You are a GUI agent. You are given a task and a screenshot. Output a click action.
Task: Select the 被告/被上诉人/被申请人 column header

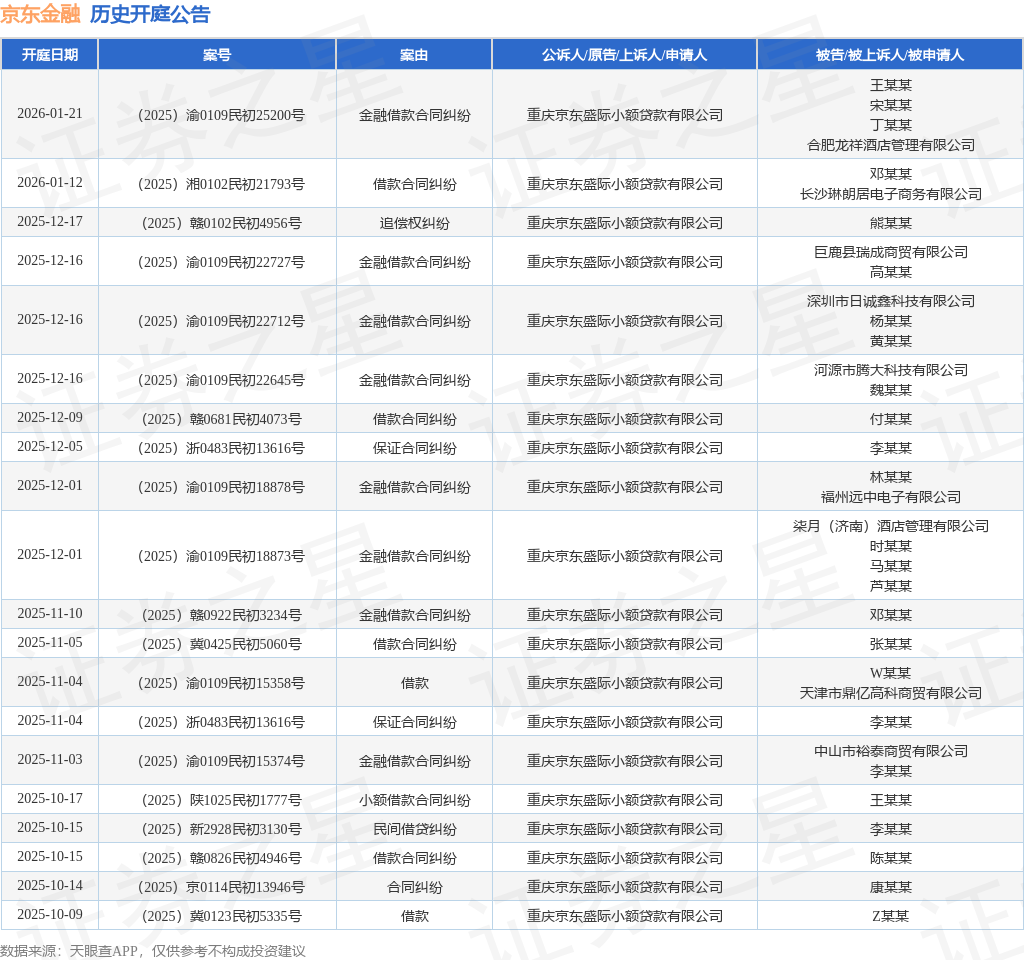890,55
